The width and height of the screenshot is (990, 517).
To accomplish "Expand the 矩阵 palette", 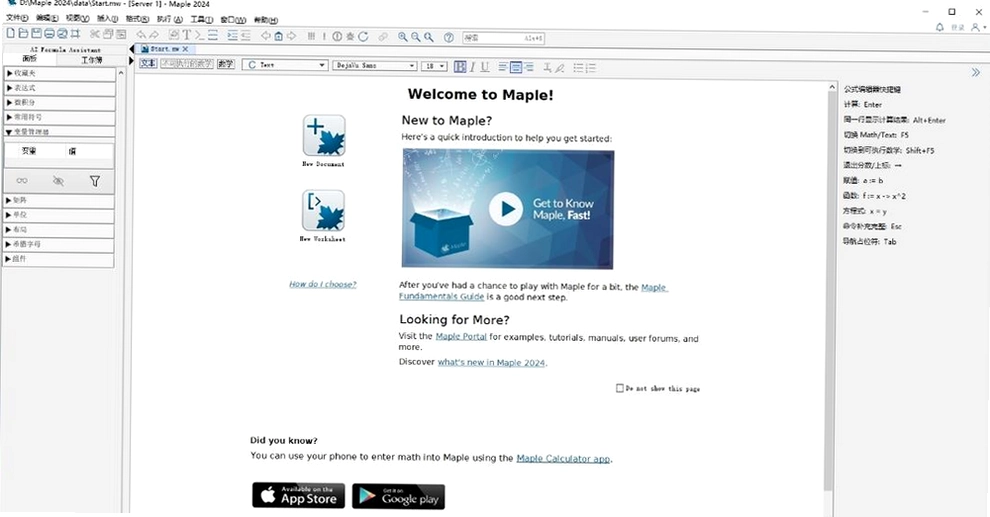I will click(x=59, y=200).
